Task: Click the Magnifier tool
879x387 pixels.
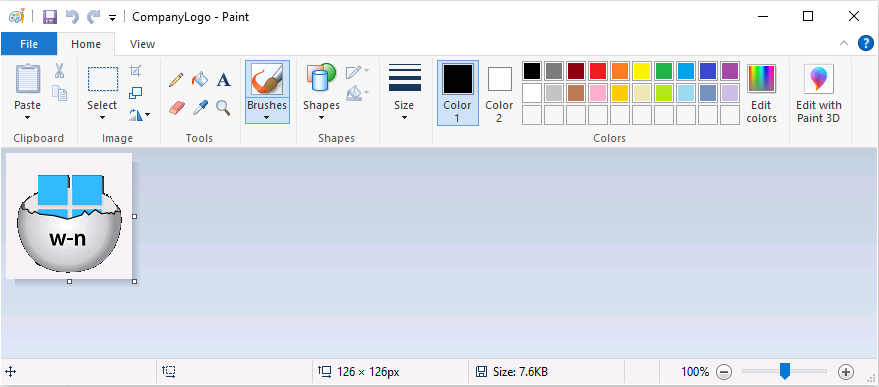Action: coord(224,108)
